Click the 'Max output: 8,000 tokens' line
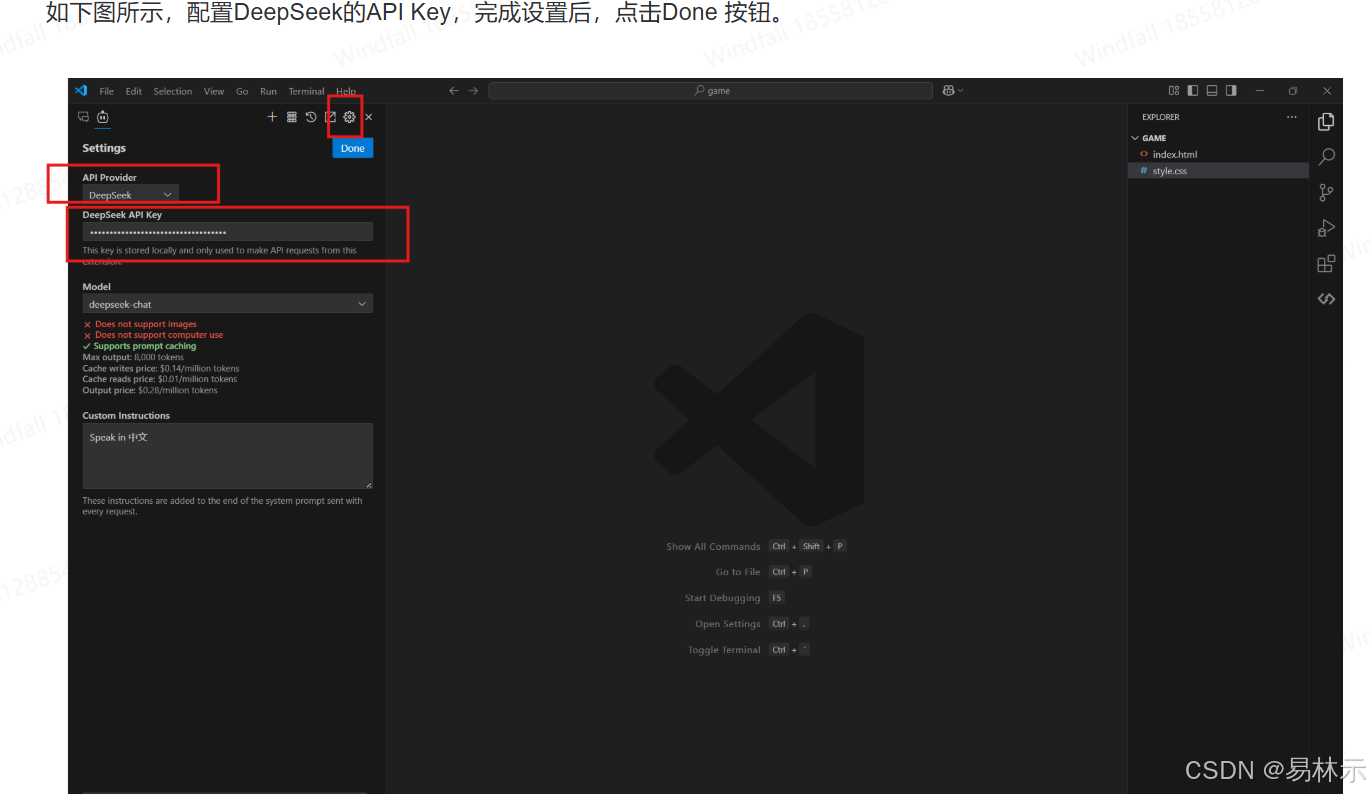This screenshot has width=1370, height=794. (x=133, y=357)
